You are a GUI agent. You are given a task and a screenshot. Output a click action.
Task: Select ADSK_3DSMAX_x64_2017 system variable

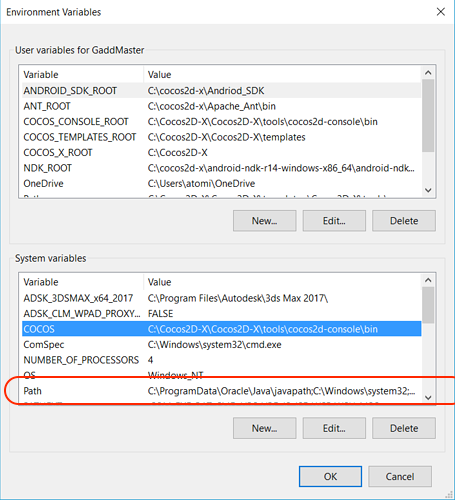(221, 298)
